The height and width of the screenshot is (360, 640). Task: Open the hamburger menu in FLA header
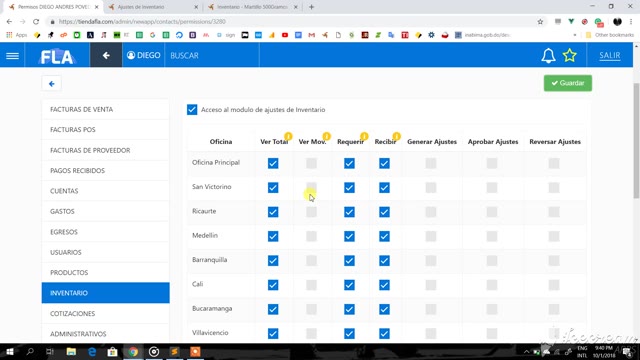[x=12, y=56]
